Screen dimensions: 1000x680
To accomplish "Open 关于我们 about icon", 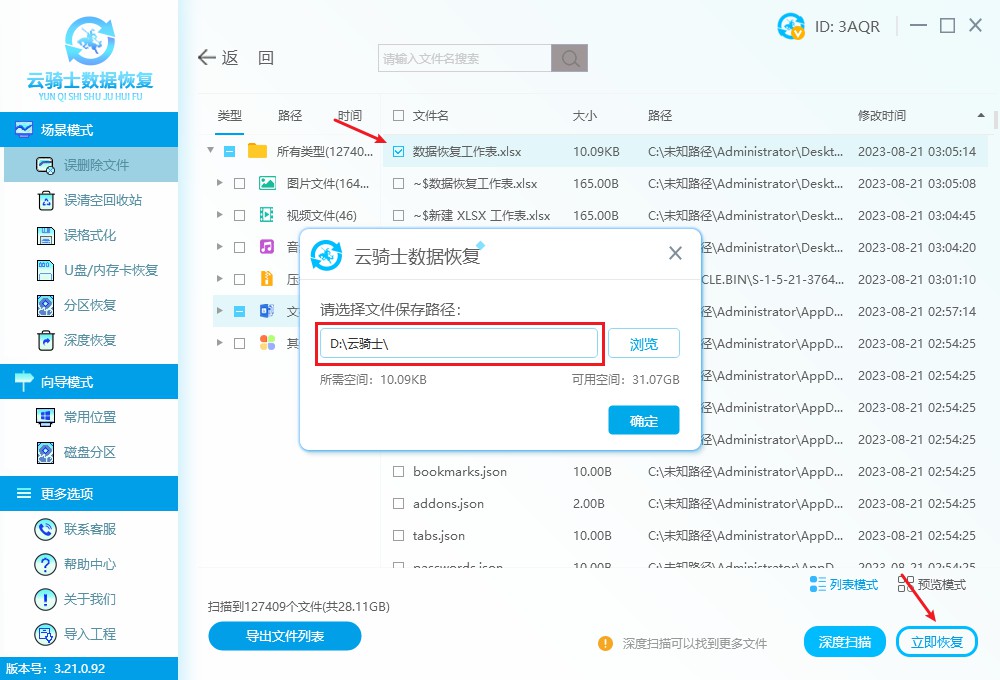I will (45, 599).
